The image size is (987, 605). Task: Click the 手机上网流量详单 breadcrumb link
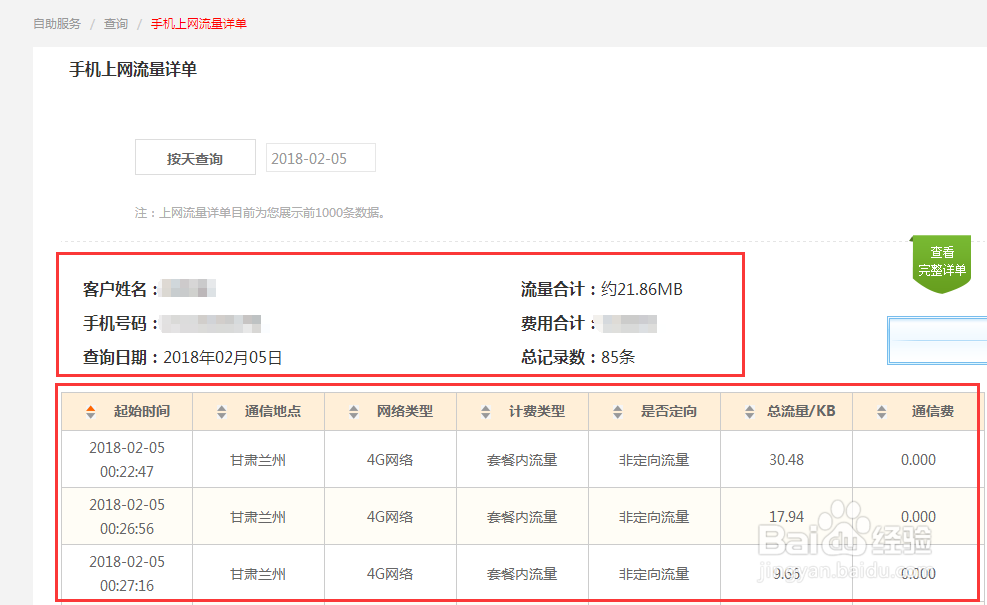(198, 23)
